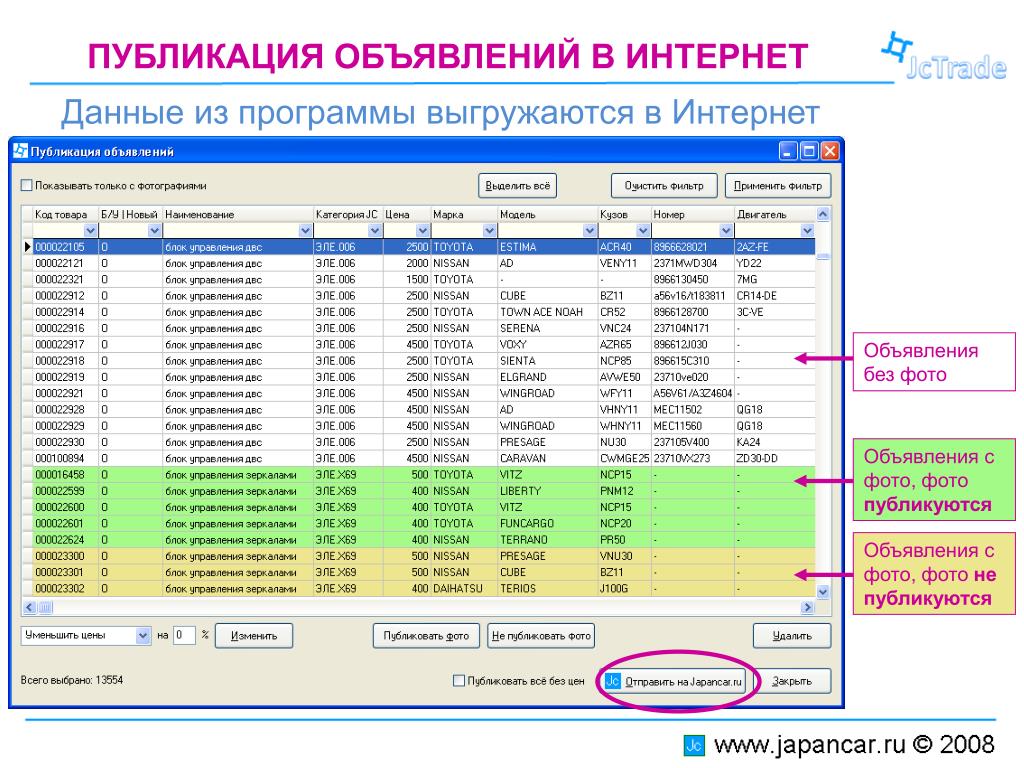The width and height of the screenshot is (1024, 768).
Task: Click 'Публиковать фото' button
Action: [x=426, y=636]
